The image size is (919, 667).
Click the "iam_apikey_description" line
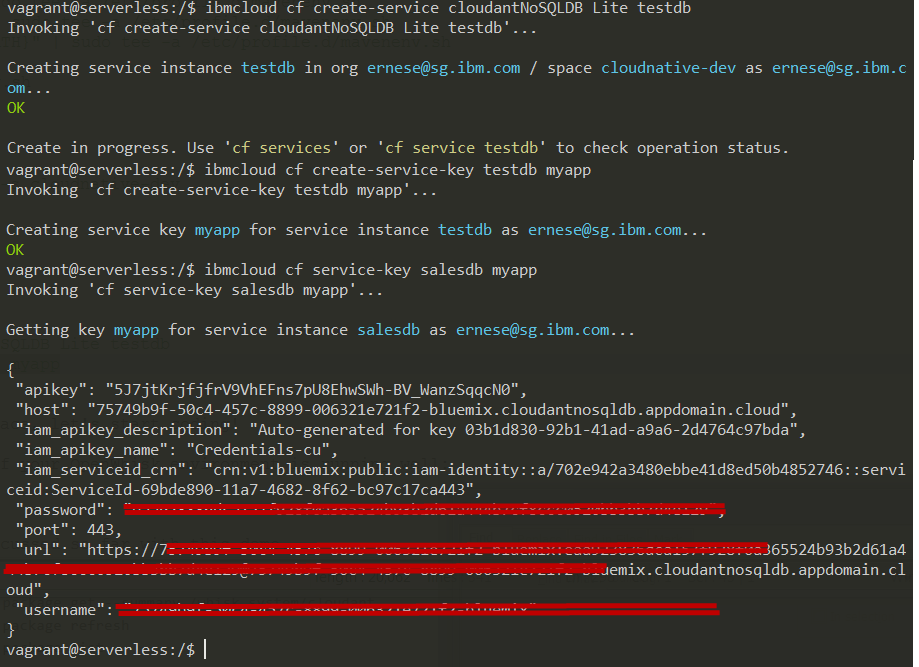[x=411, y=430]
